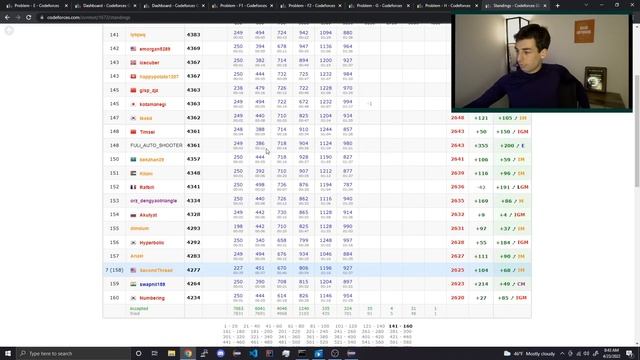Screen dimensions: 640x360
Task: Click score 1244 in Timsei row
Action: coord(325,129)
